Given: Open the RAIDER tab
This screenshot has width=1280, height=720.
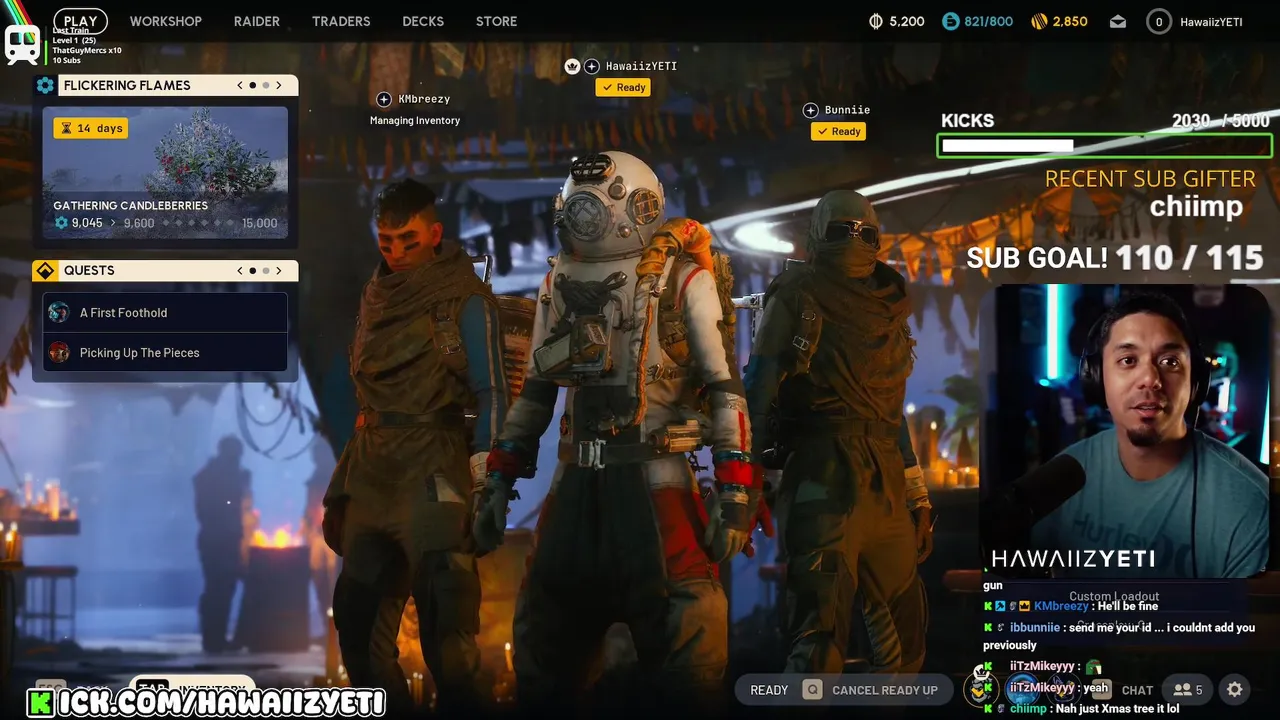Looking at the screenshot, I should pos(257,21).
